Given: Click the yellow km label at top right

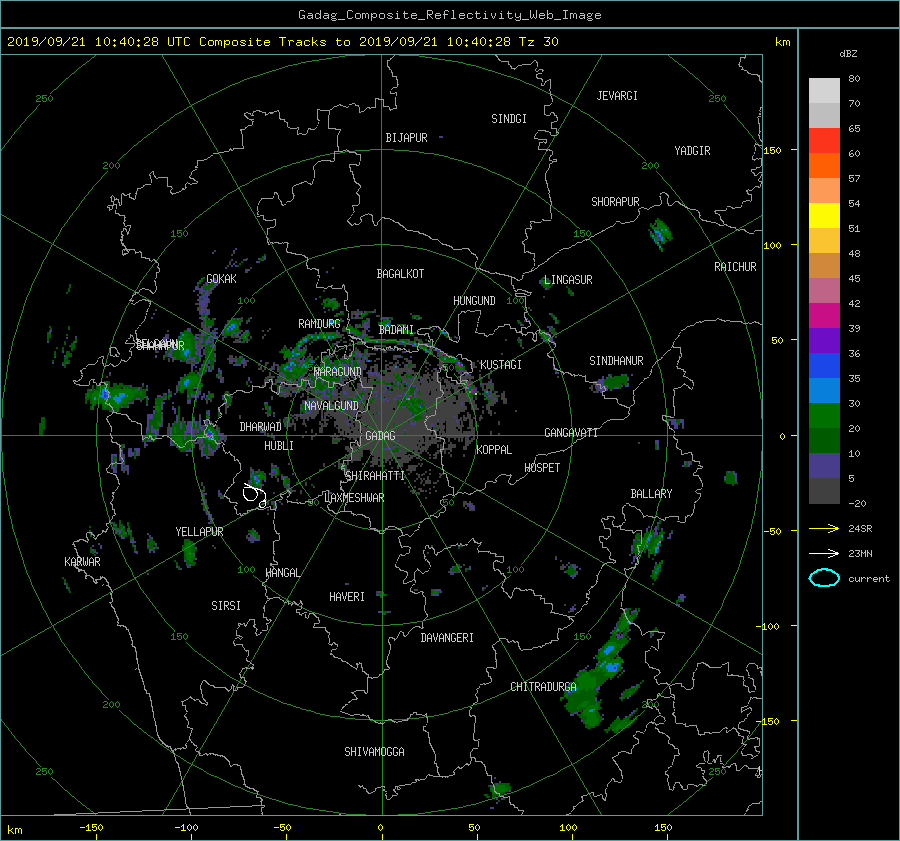Looking at the screenshot, I should pyautogui.click(x=782, y=42).
